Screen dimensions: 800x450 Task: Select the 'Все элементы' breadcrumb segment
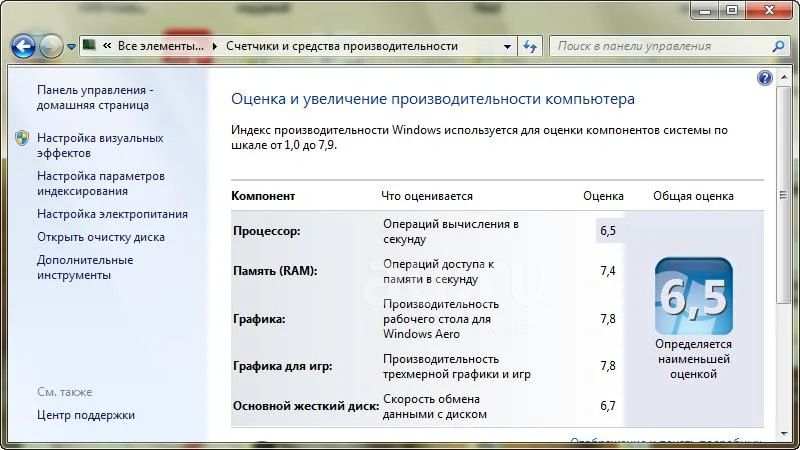(x=162, y=46)
